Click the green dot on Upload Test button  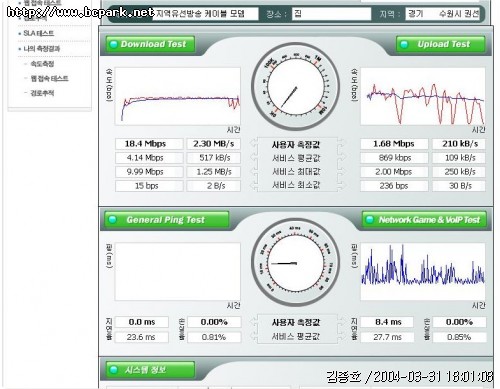(x=404, y=44)
